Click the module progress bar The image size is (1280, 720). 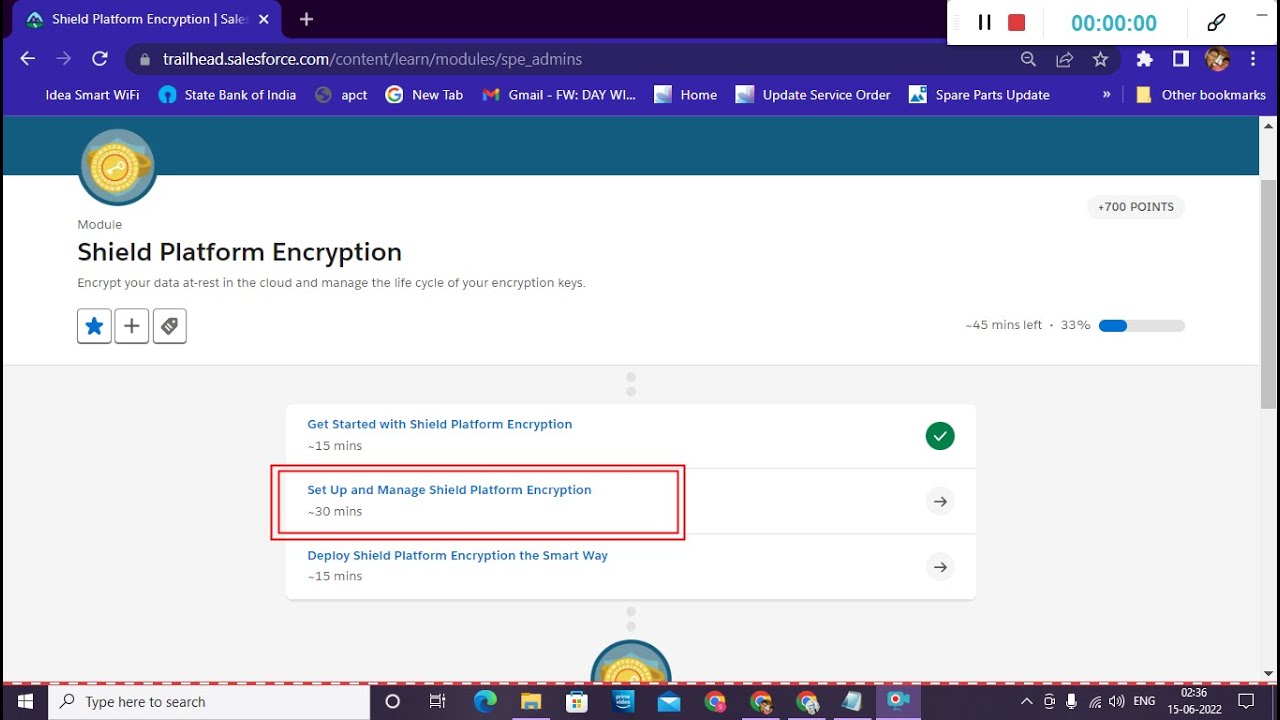1142,325
